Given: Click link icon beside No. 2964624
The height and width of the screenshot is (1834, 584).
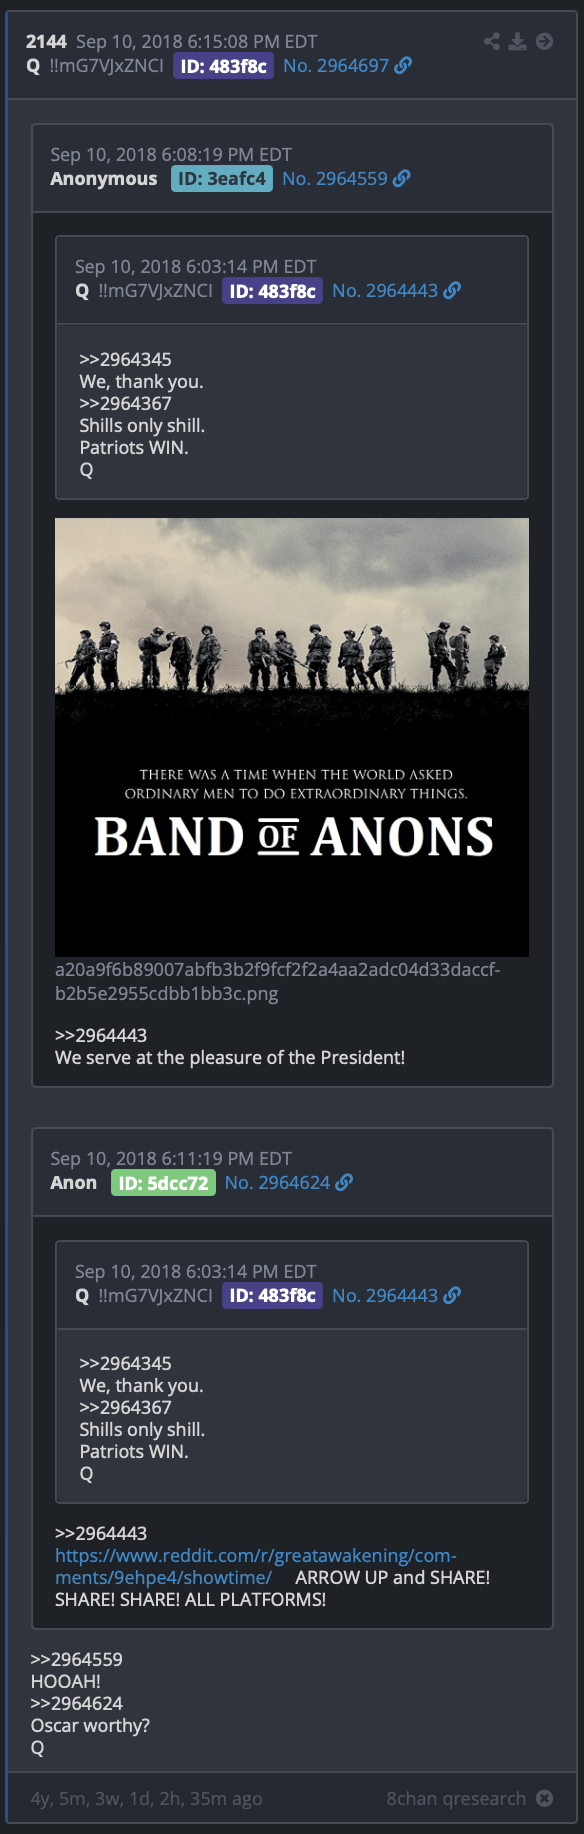Looking at the screenshot, I should click(x=344, y=1183).
